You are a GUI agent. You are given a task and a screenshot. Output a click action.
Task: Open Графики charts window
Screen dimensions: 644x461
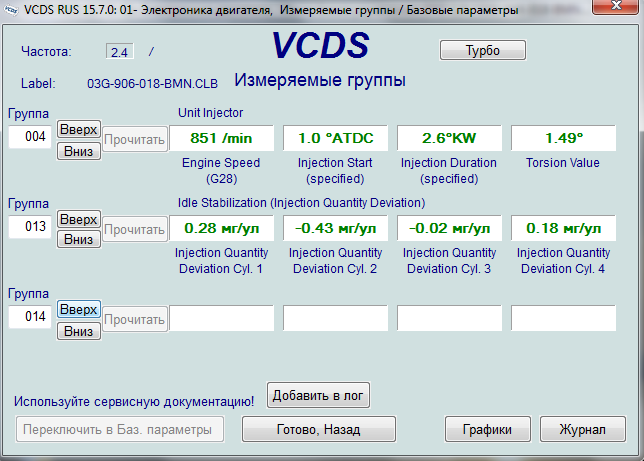487,429
